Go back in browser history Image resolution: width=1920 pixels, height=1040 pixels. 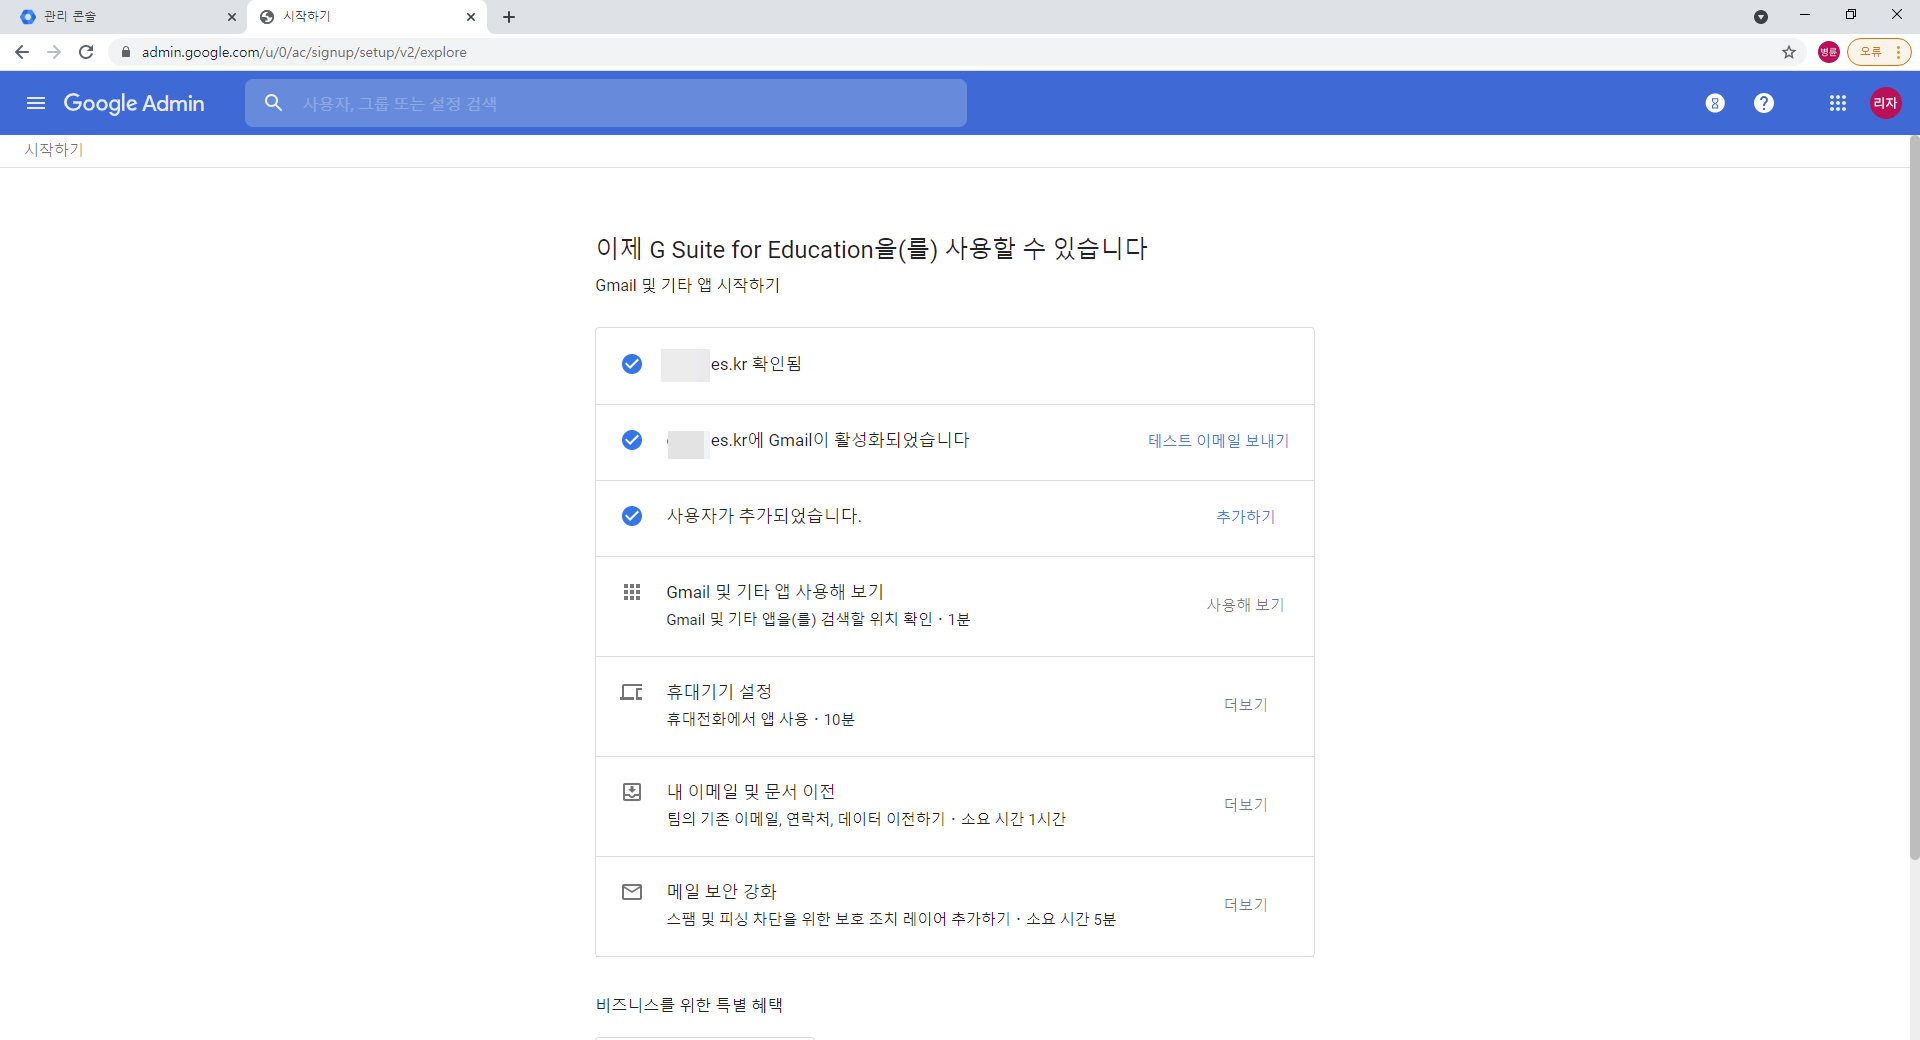tap(22, 52)
